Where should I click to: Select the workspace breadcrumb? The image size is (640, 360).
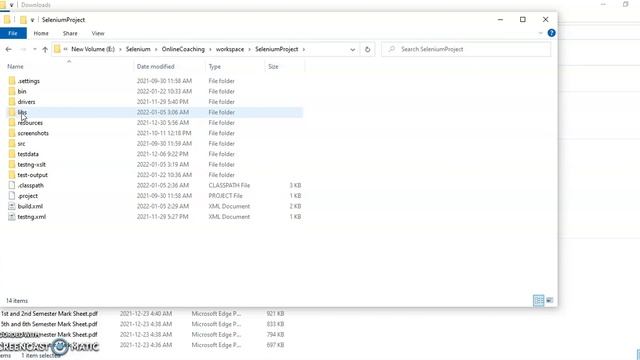(x=230, y=49)
